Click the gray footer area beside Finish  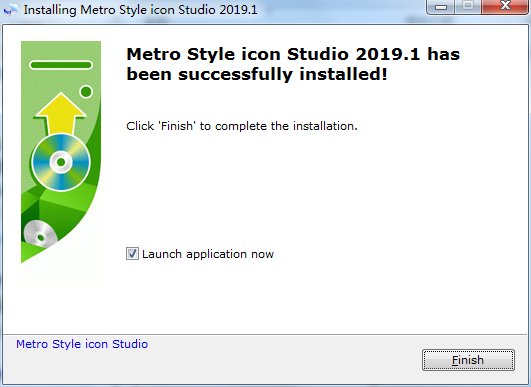pyautogui.click(x=284, y=360)
